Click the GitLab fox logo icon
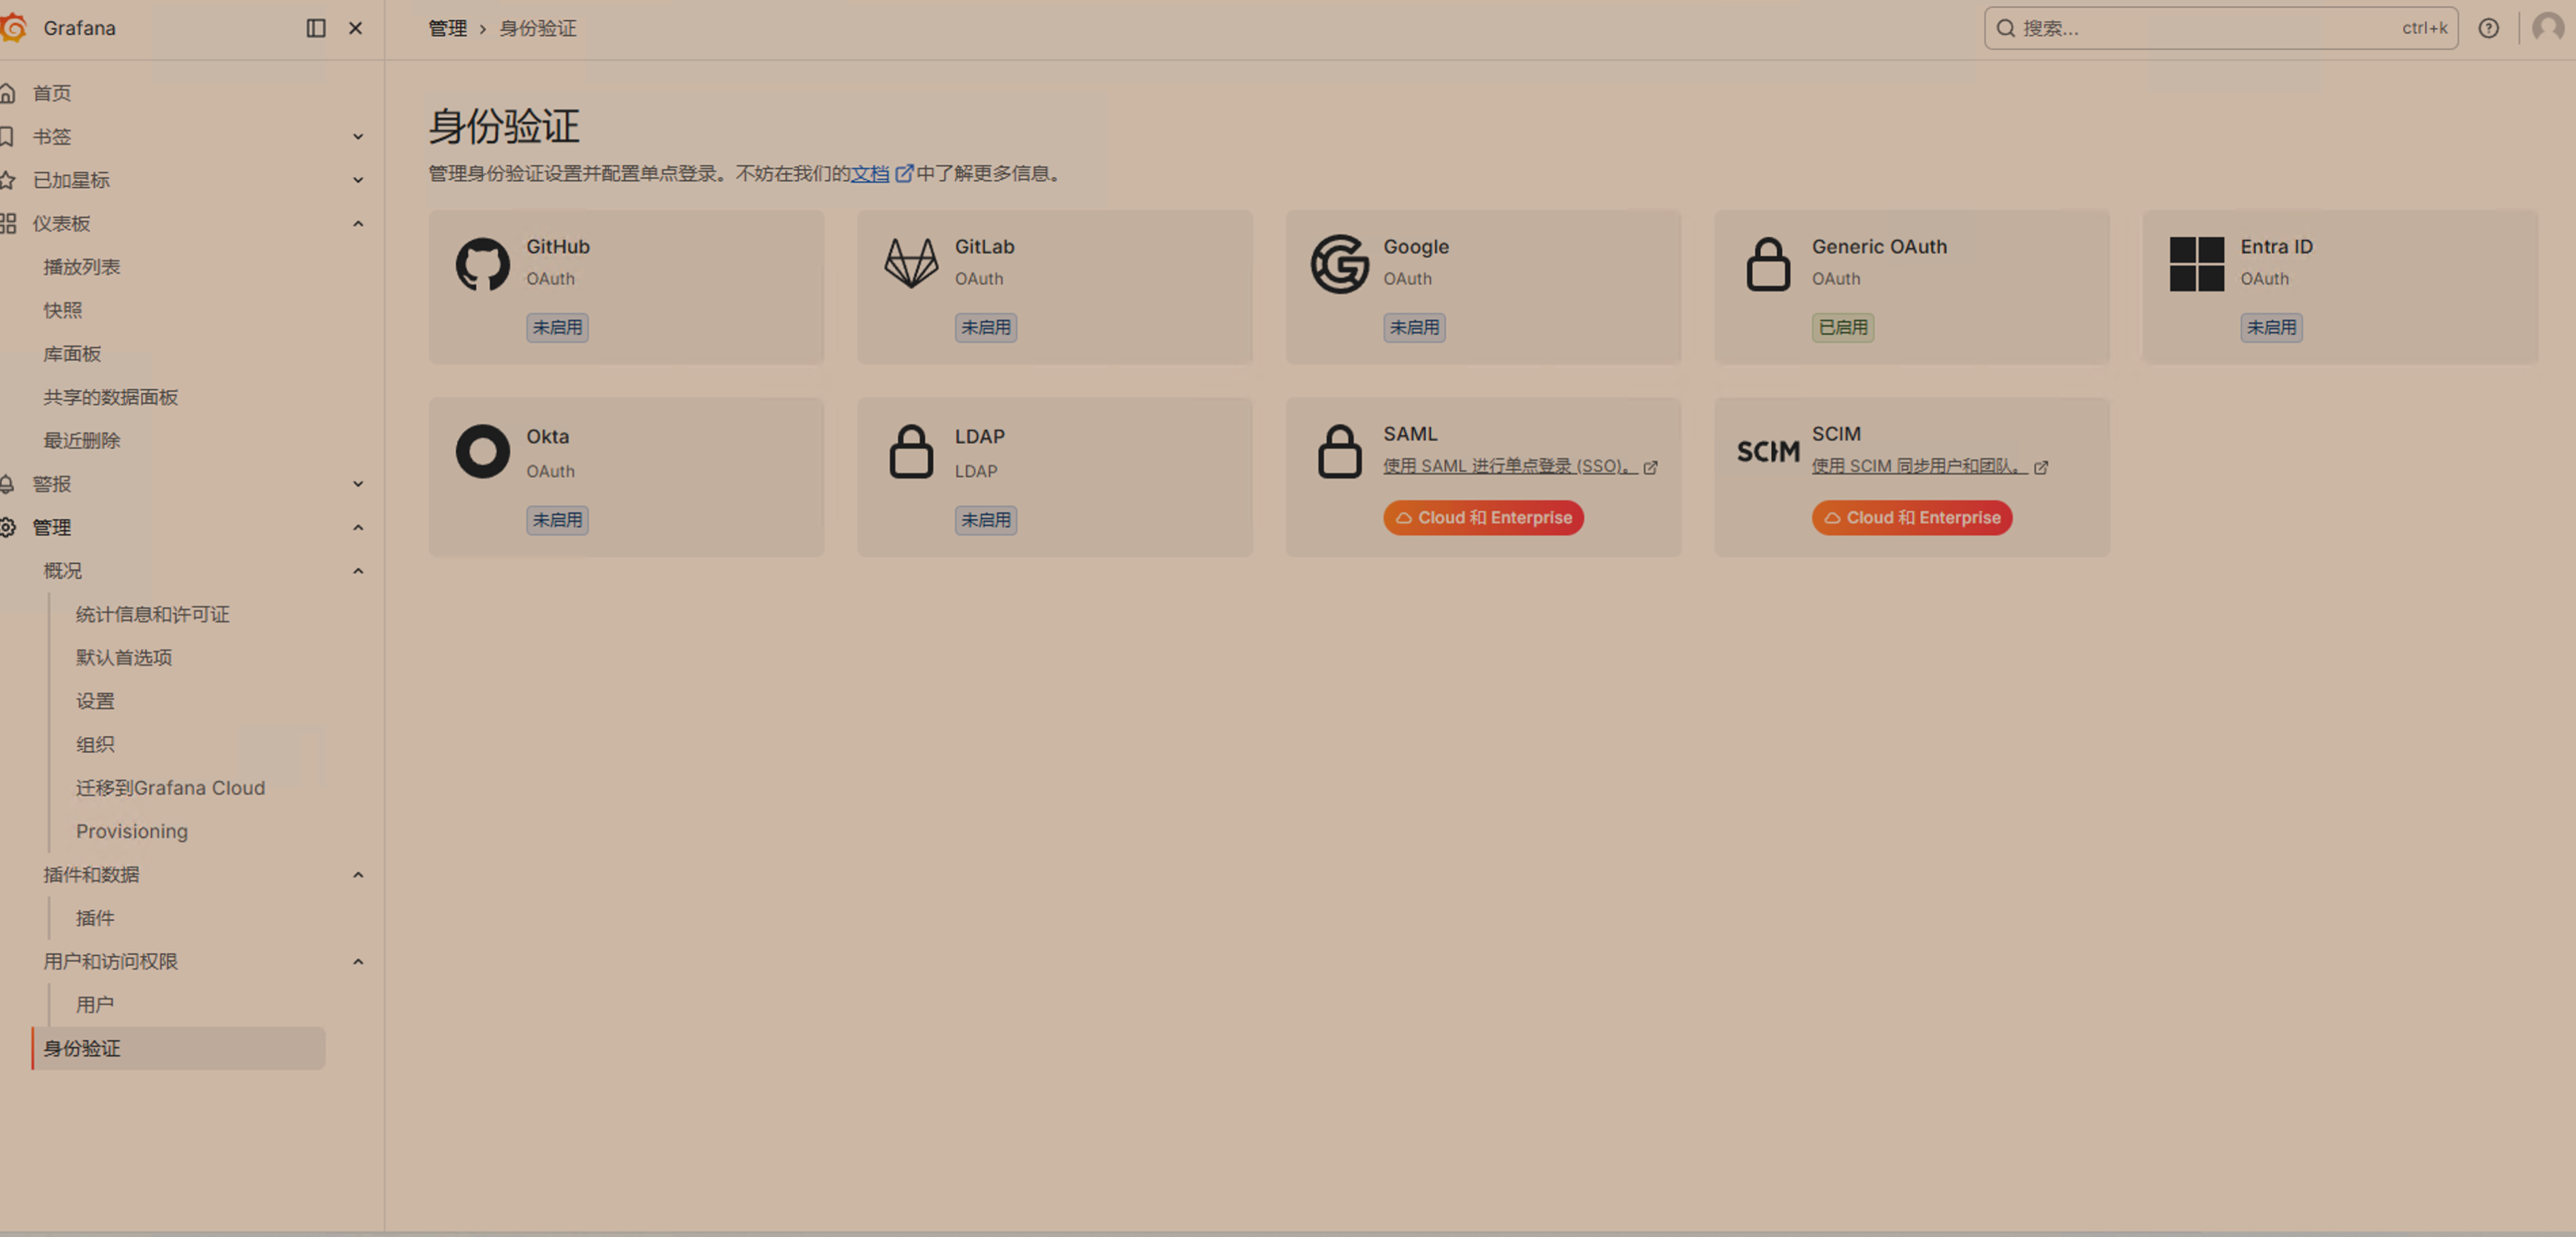This screenshot has width=2576, height=1237. 911,264
